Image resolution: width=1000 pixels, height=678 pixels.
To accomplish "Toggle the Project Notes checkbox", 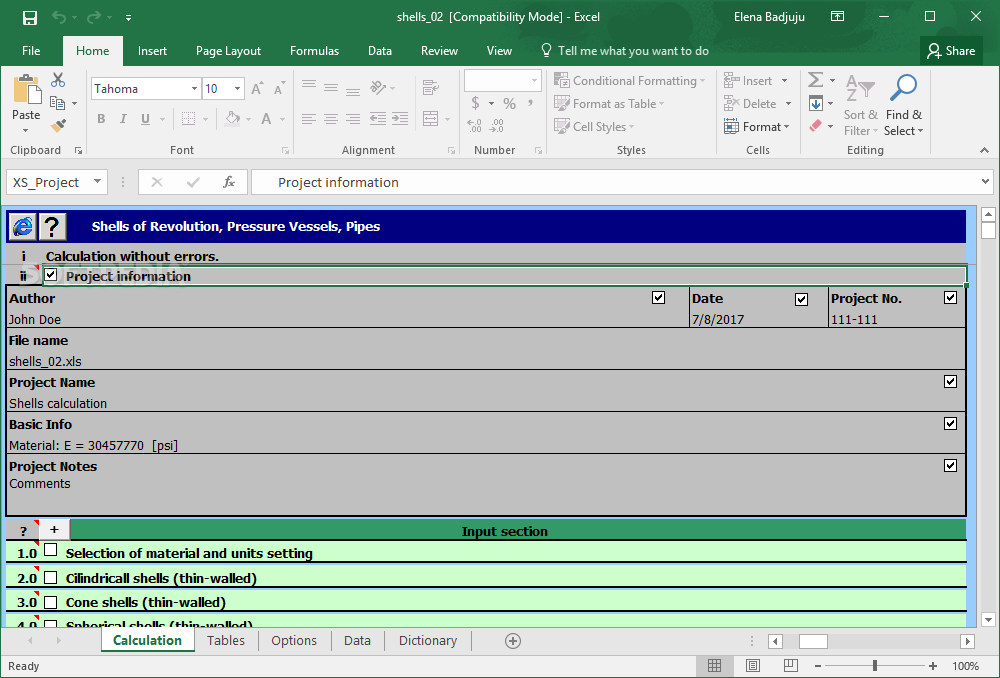I will click(950, 466).
